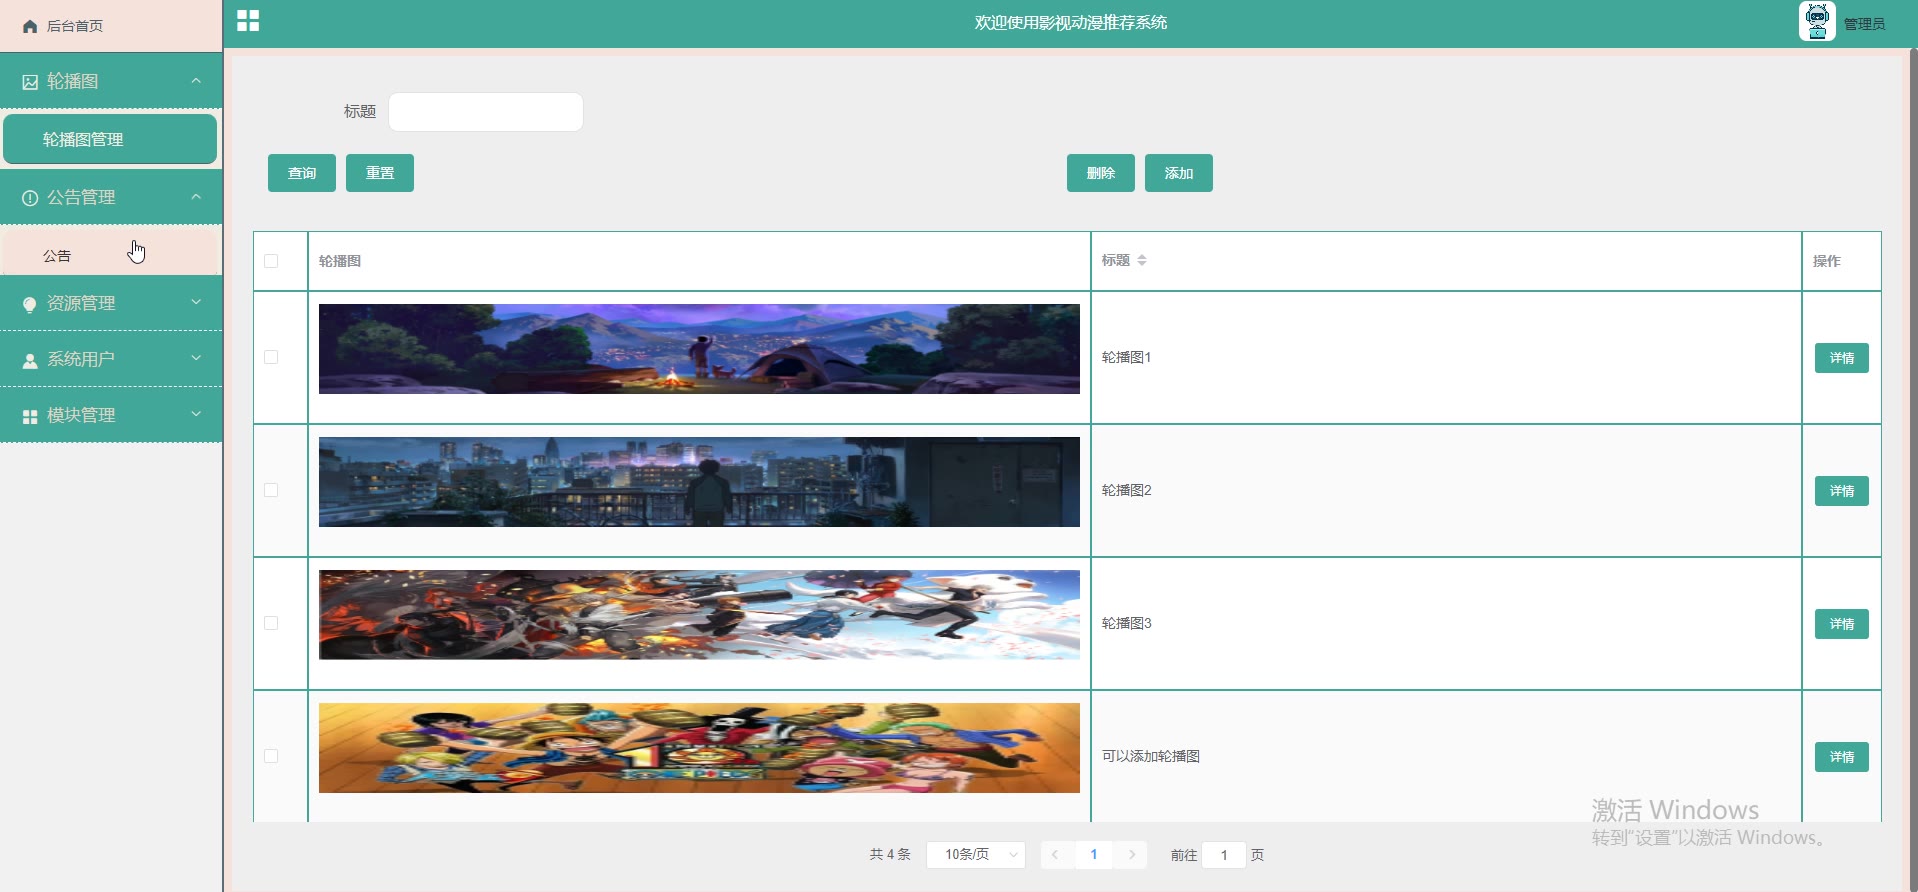The height and width of the screenshot is (892, 1918).
Task: Expand the 资源管理 menu chevron
Action: click(196, 302)
